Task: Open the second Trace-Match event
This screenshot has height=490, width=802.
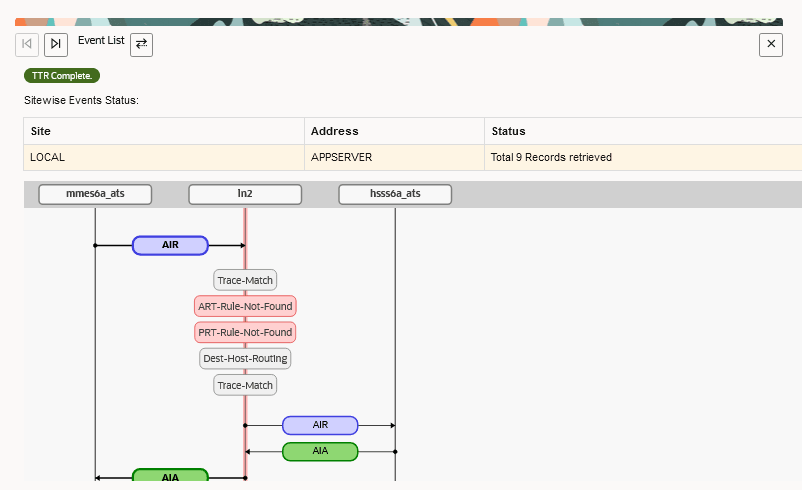Action: [245, 385]
